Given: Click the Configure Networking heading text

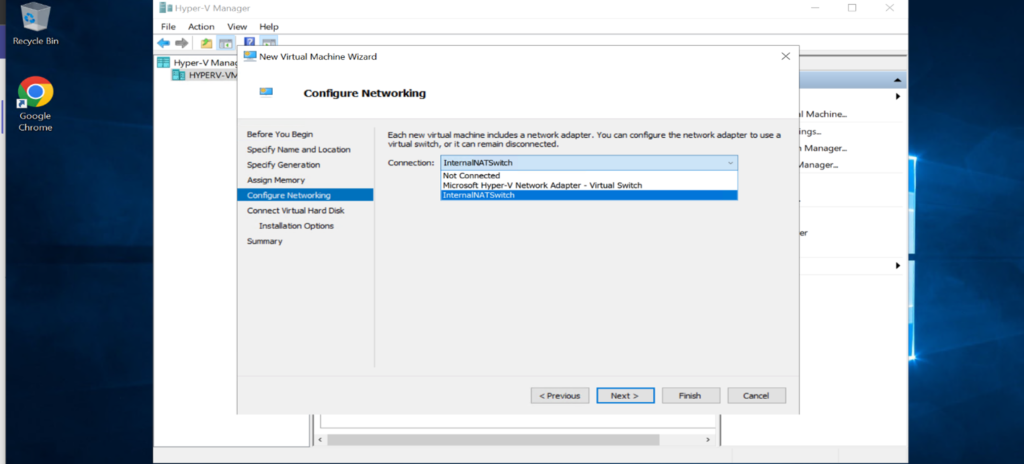Looking at the screenshot, I should [x=364, y=93].
